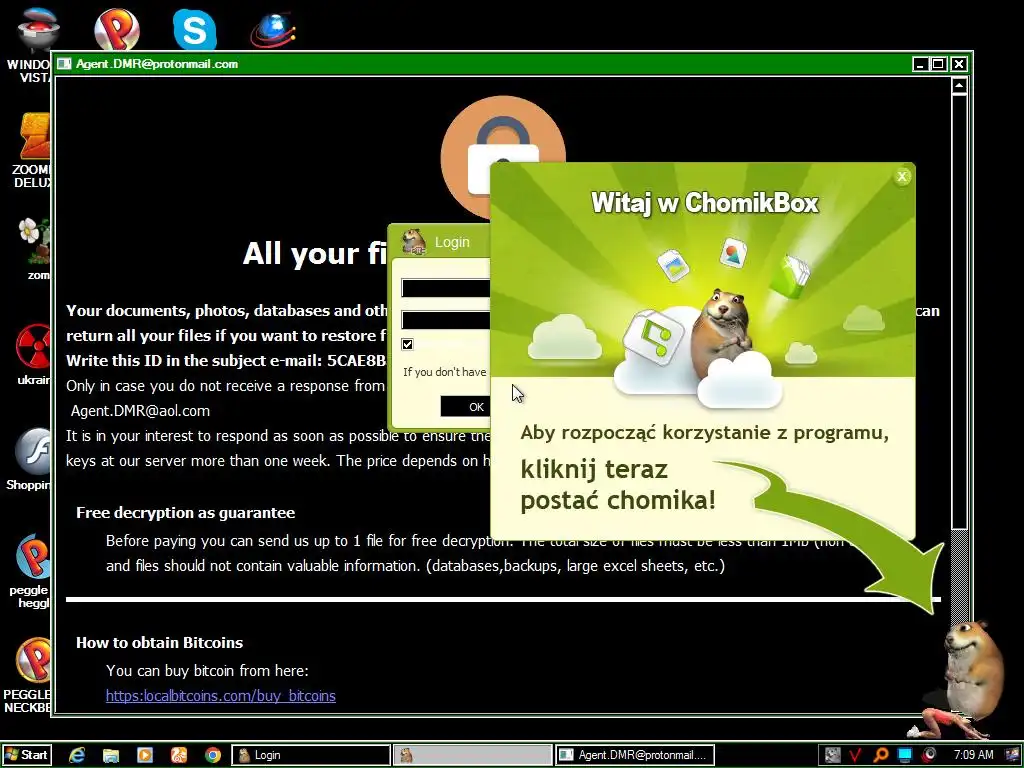Click the 'kliknij teraz postać chomika!' text
1024x768 pixels.
[x=618, y=485]
